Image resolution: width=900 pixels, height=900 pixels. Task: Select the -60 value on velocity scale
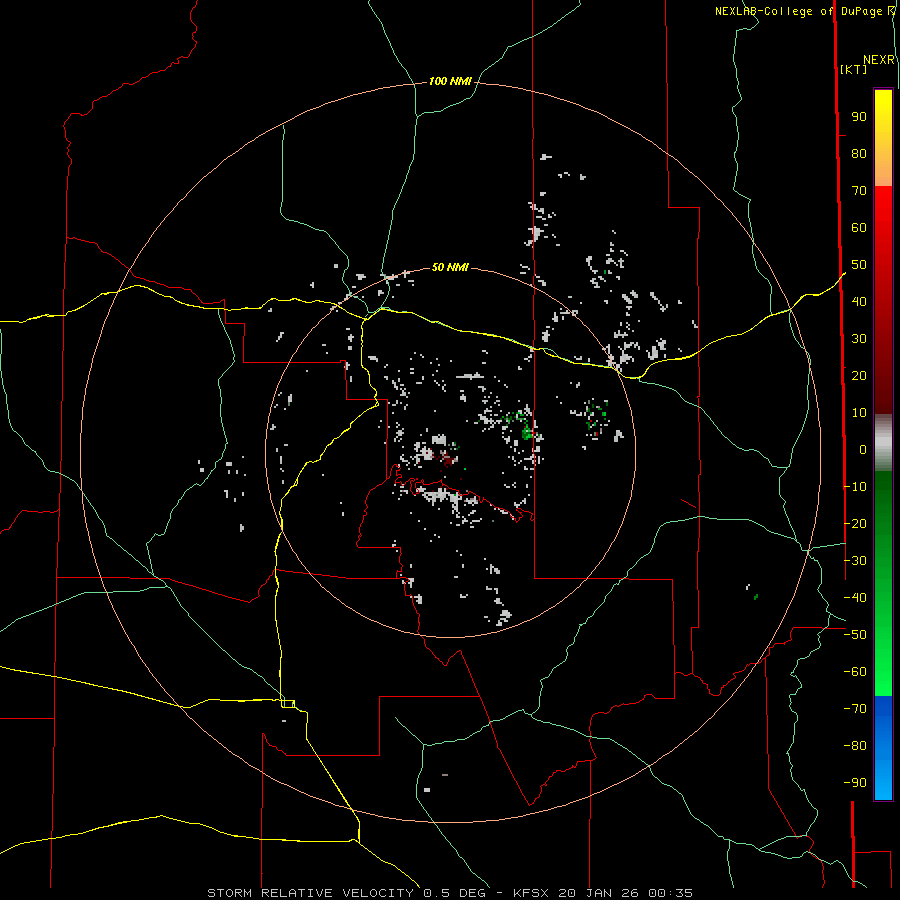pyautogui.click(x=855, y=672)
